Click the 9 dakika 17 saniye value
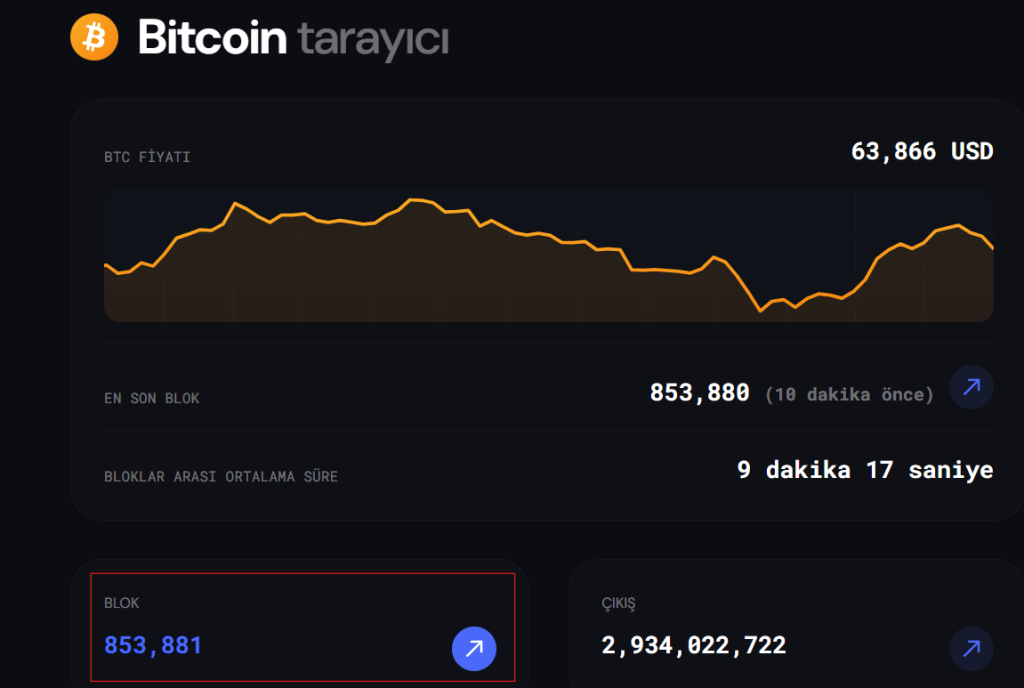The height and width of the screenshot is (688, 1024). point(864,470)
